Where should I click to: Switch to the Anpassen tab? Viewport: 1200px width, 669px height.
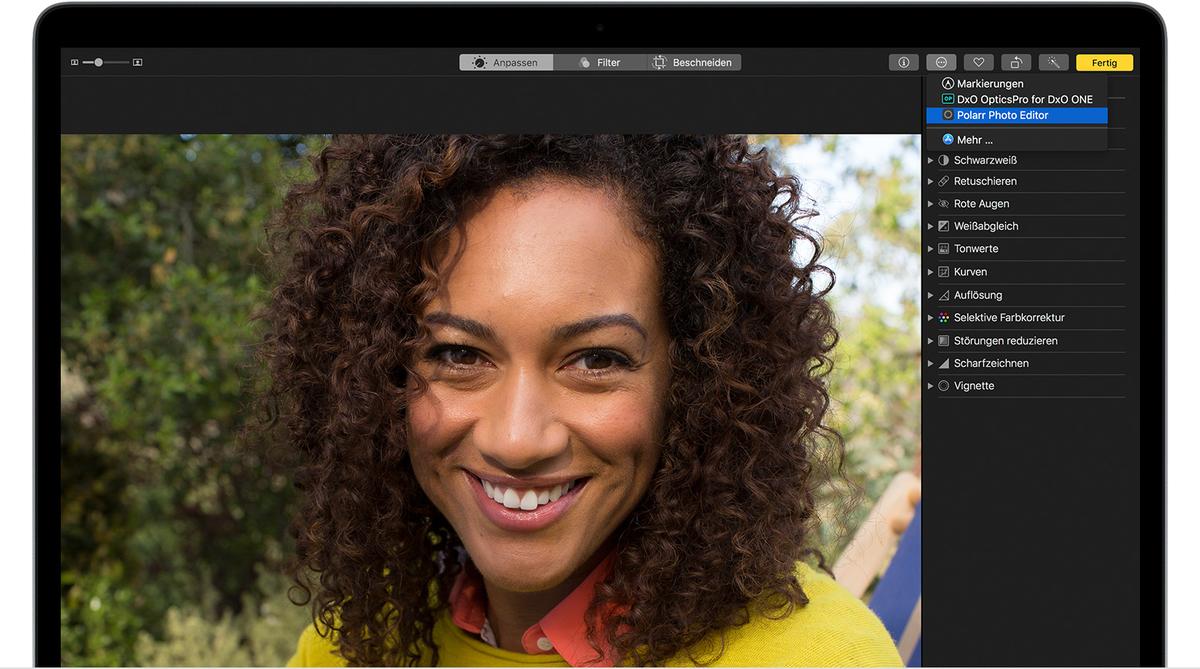pos(506,62)
